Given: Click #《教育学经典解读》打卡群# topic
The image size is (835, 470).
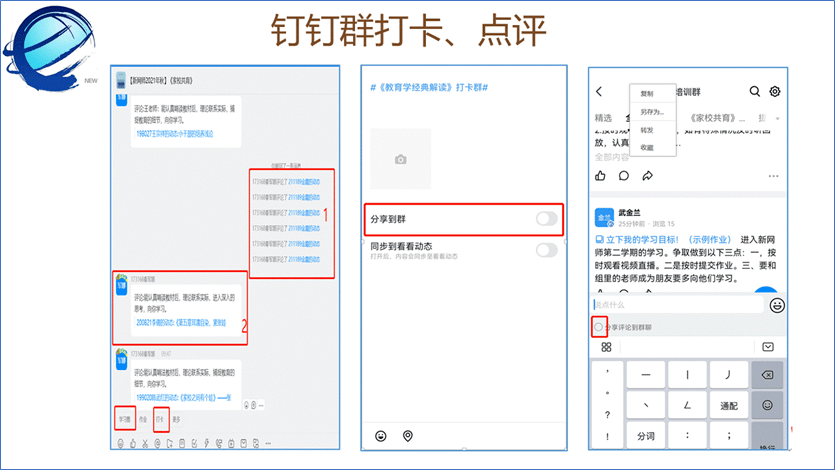Looking at the screenshot, I should [x=429, y=87].
